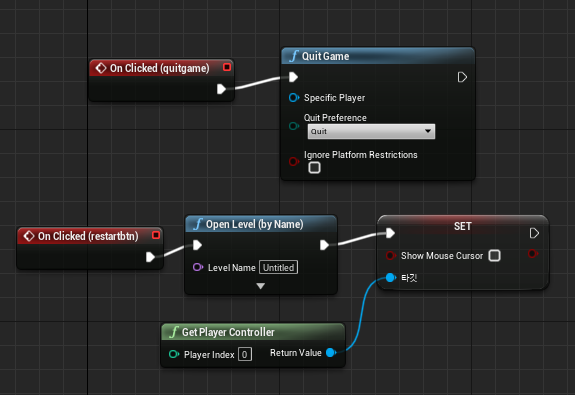The height and width of the screenshot is (395, 575).
Task: Click the Quit Game input execution pin
Action: coord(293,77)
